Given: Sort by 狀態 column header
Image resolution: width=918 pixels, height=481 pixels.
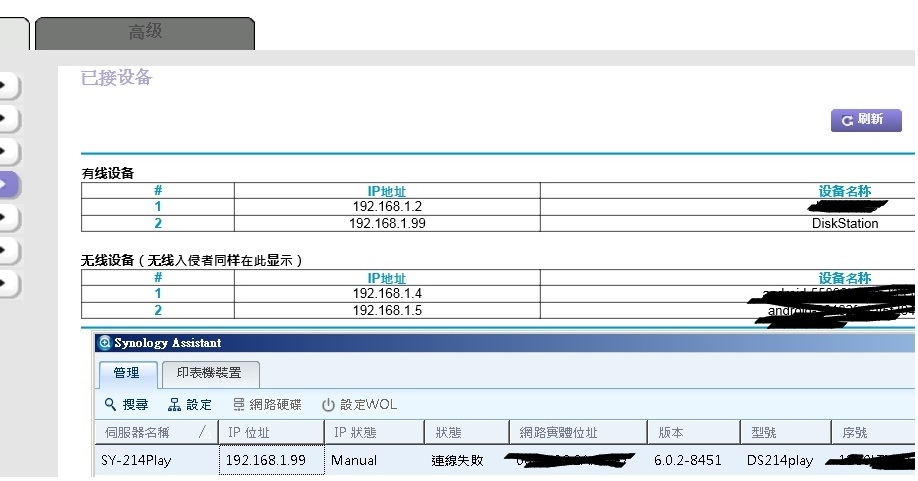Looking at the screenshot, I should coord(467,432).
